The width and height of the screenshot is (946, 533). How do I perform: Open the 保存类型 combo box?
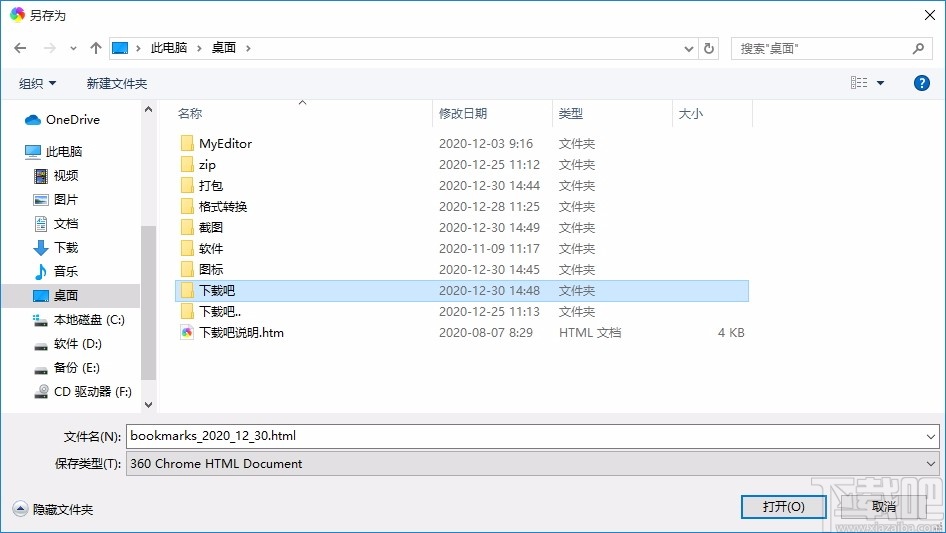(x=533, y=464)
